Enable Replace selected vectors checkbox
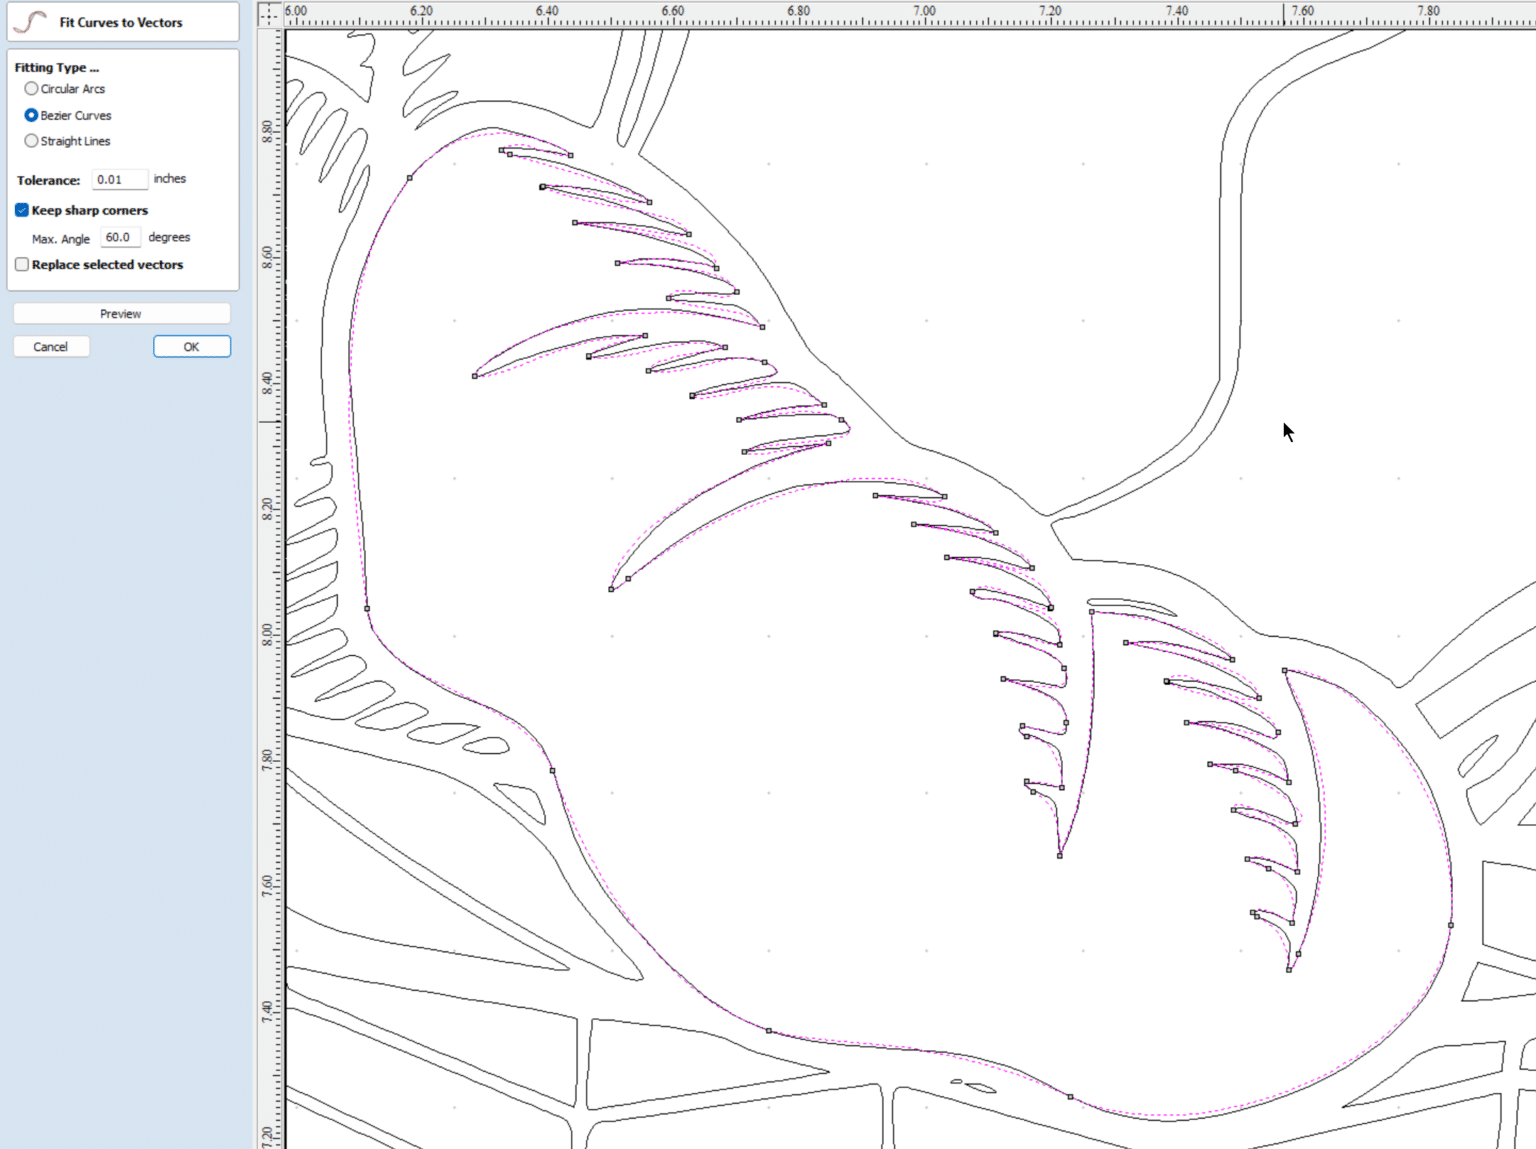The width and height of the screenshot is (1536, 1149). (22, 265)
